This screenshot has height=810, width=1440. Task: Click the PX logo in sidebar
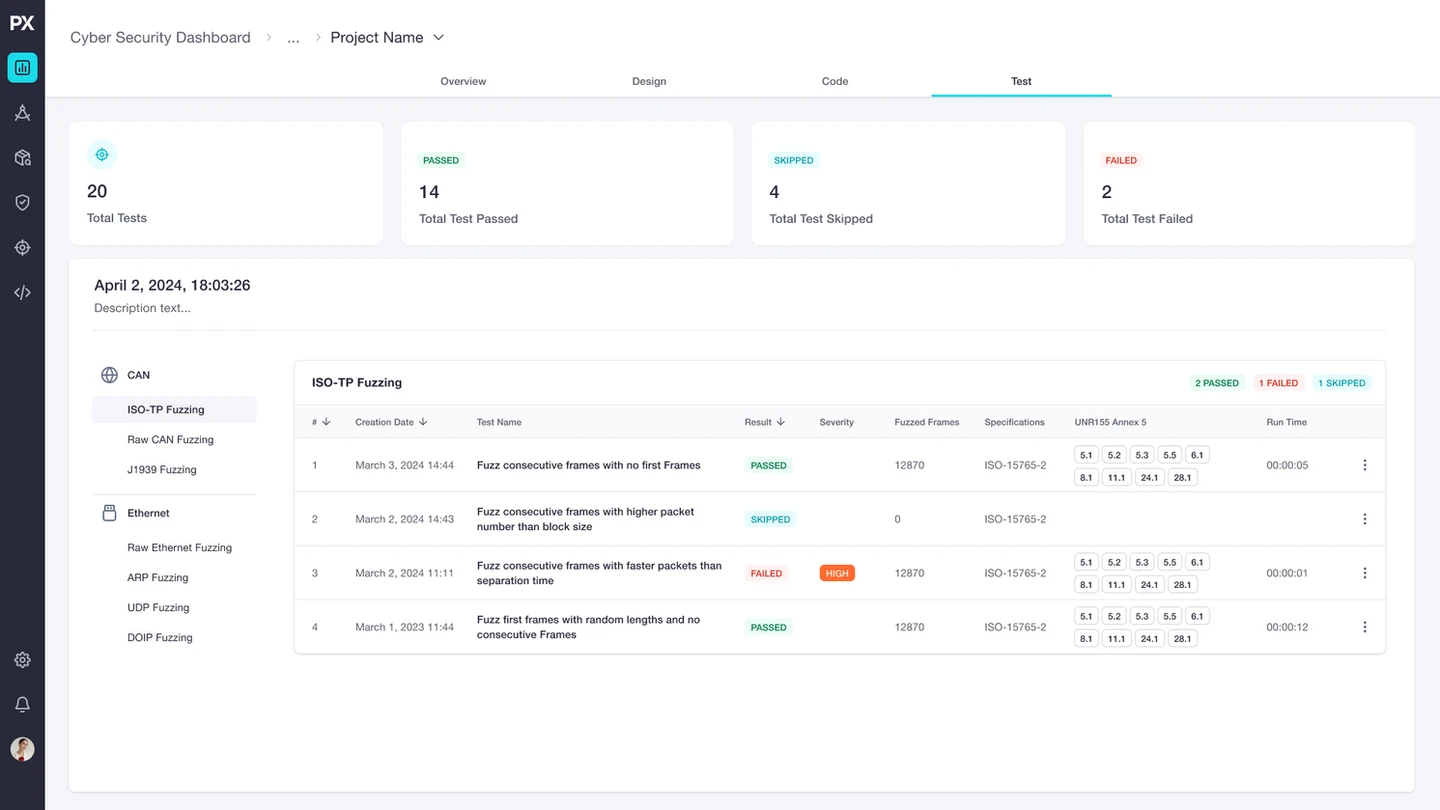click(x=22, y=24)
